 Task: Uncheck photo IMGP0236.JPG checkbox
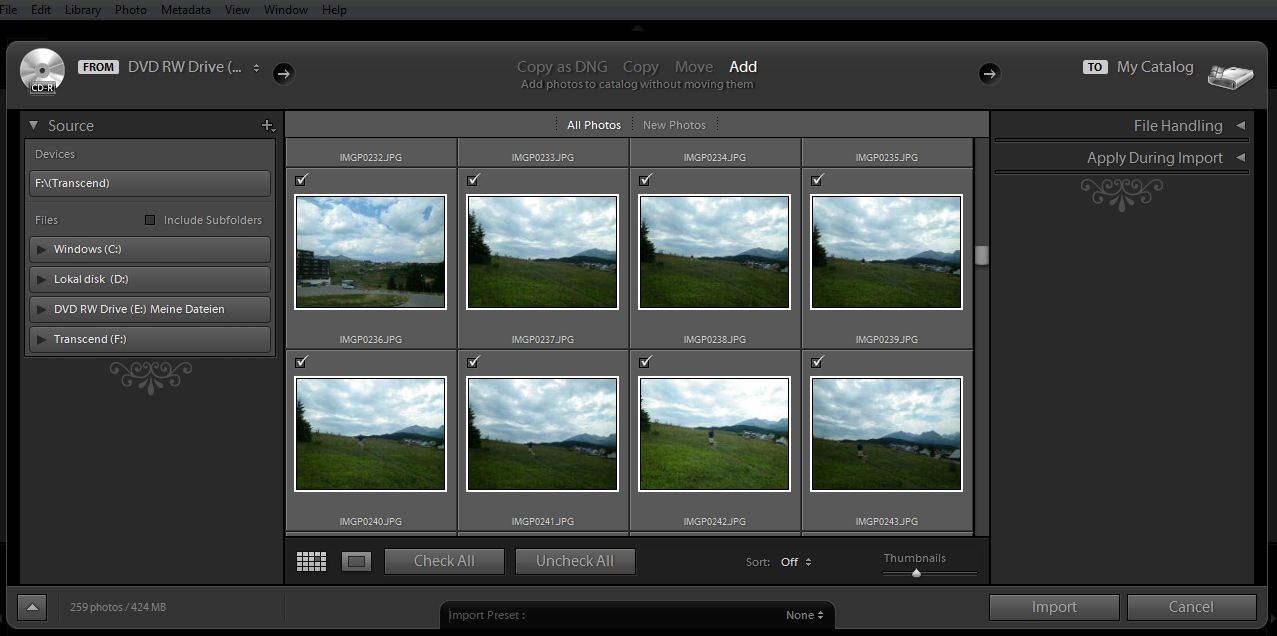click(x=302, y=180)
